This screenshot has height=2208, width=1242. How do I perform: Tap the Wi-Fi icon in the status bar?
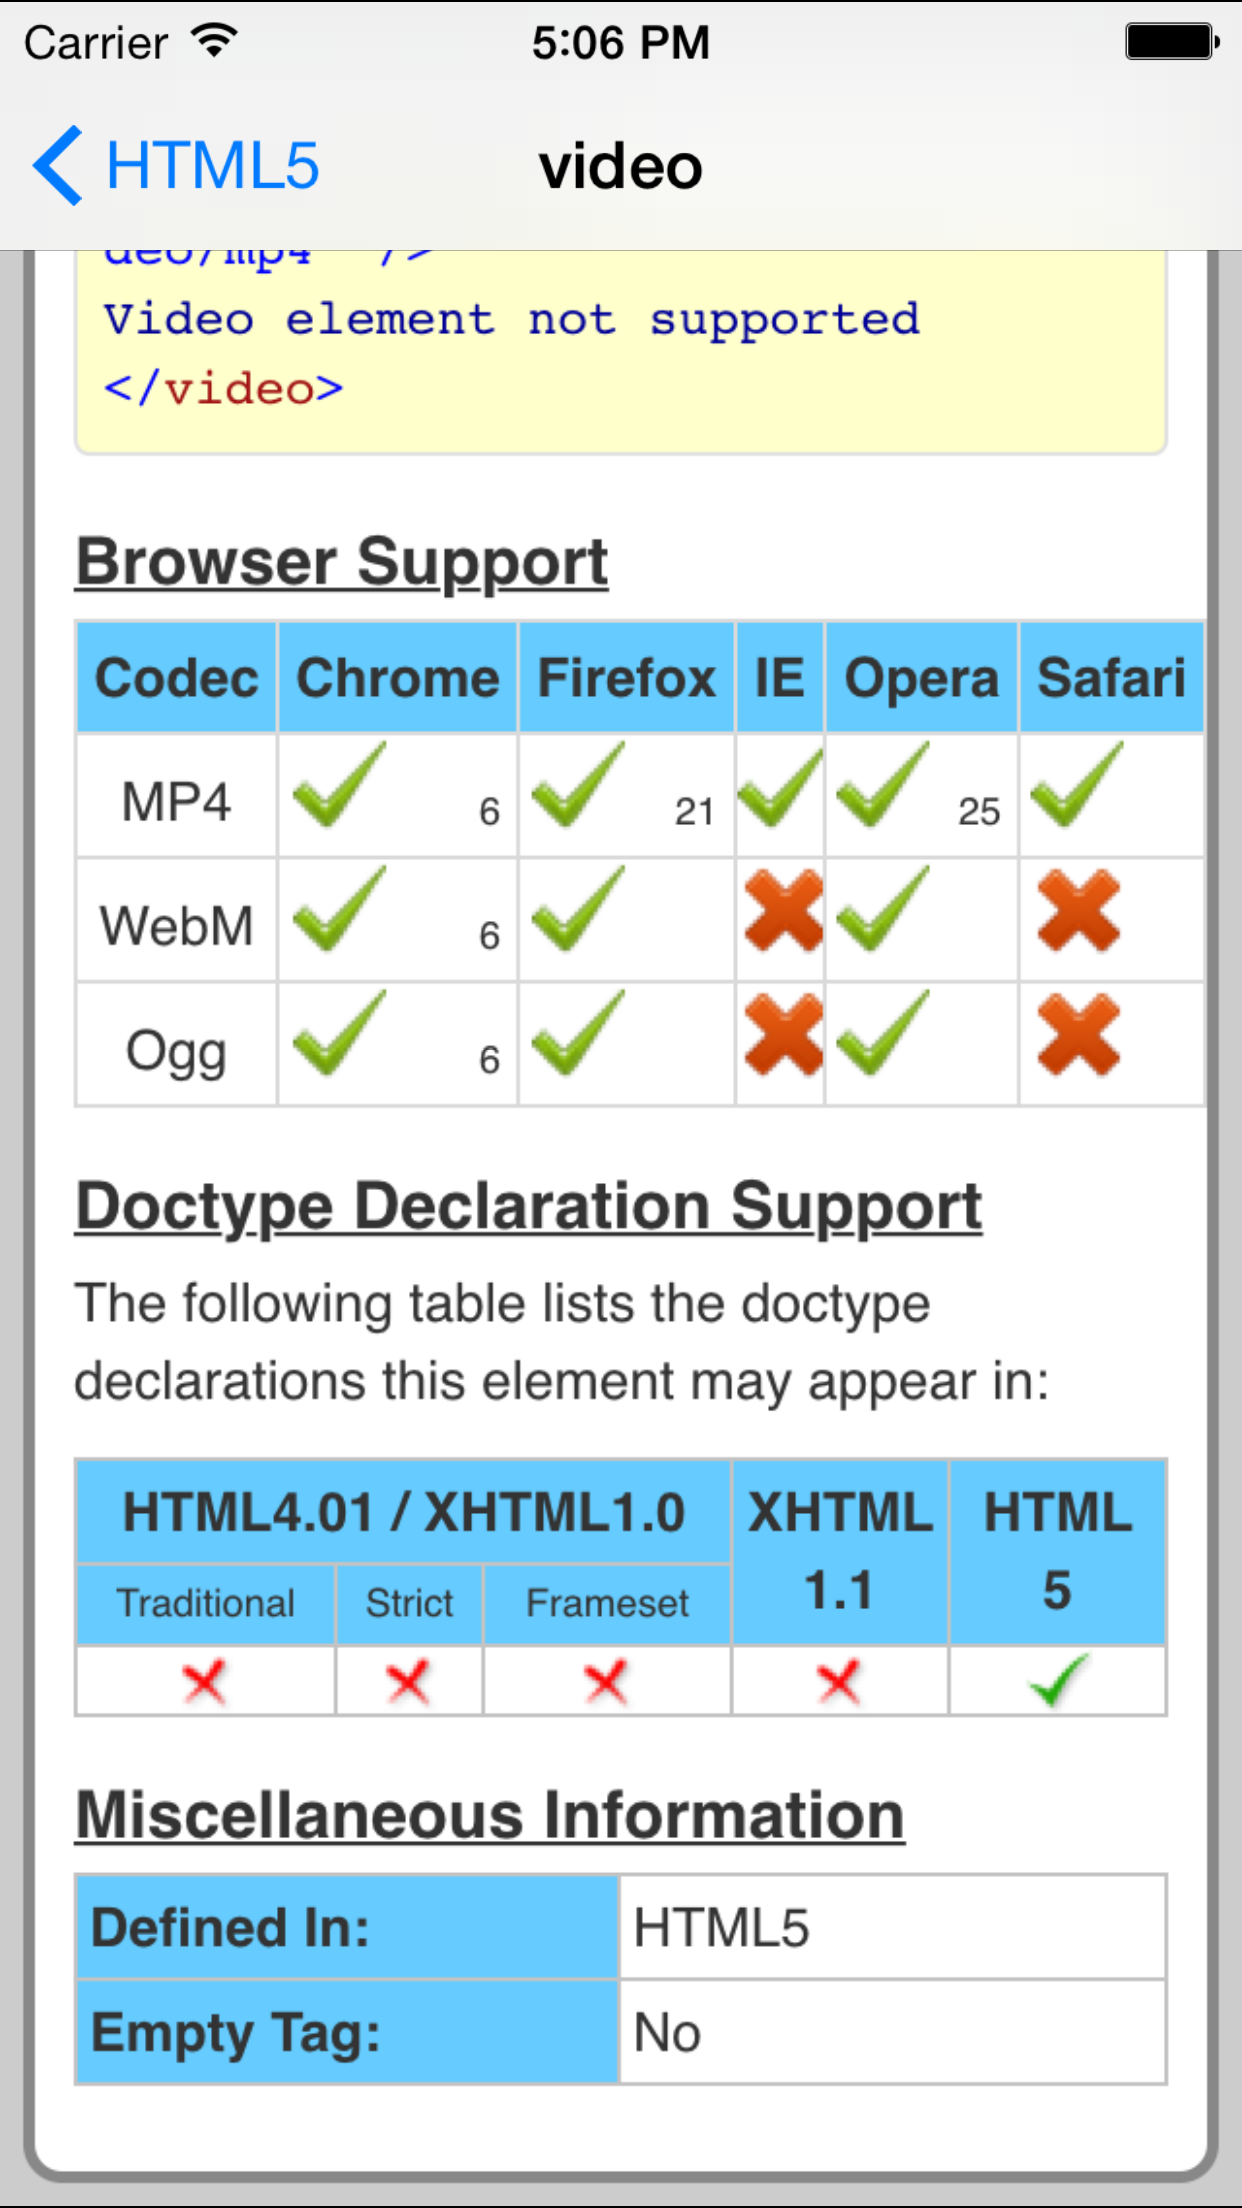pos(211,40)
